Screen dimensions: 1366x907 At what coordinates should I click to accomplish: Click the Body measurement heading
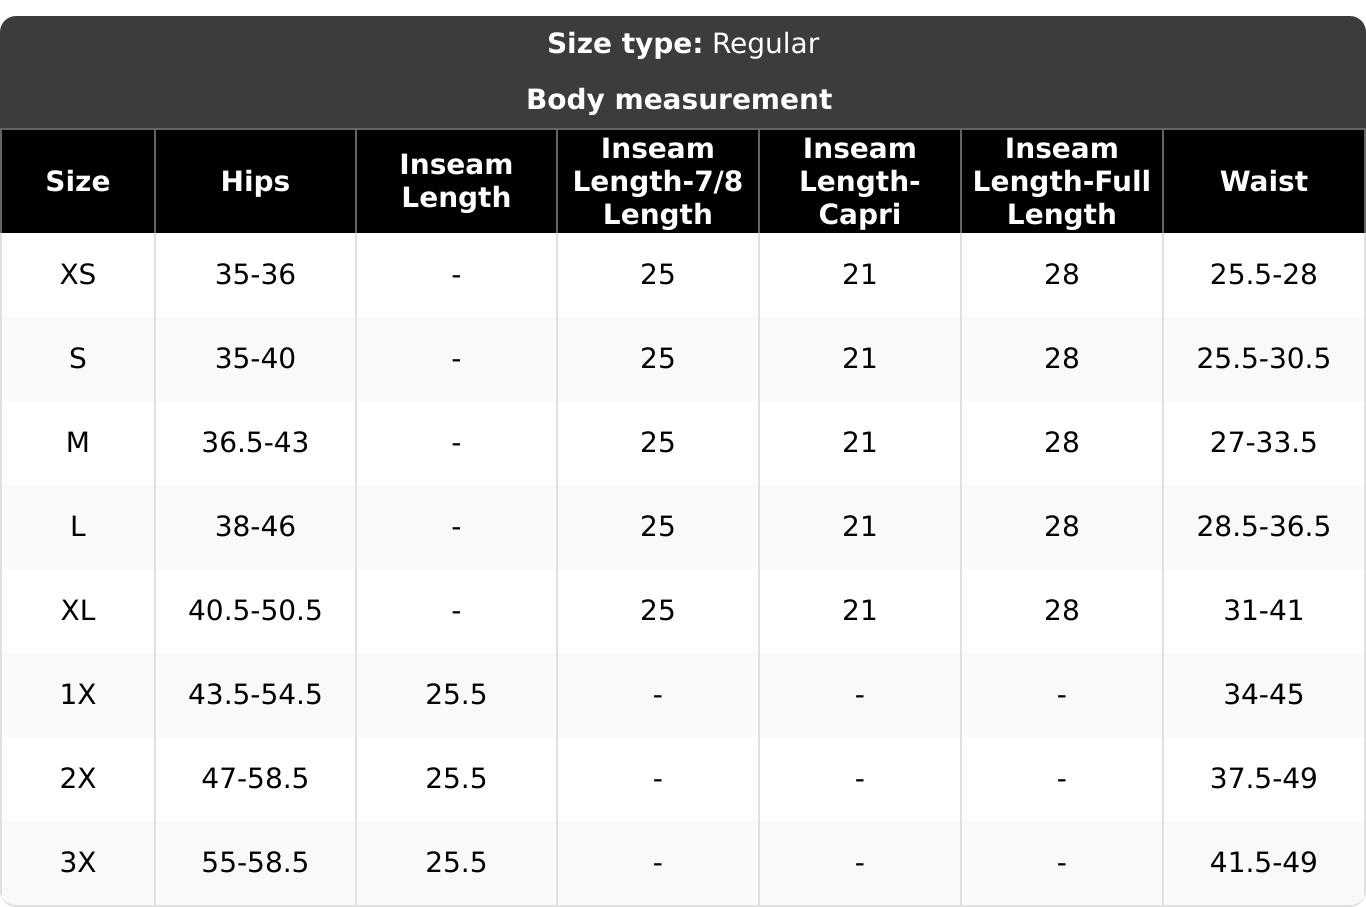(x=679, y=99)
